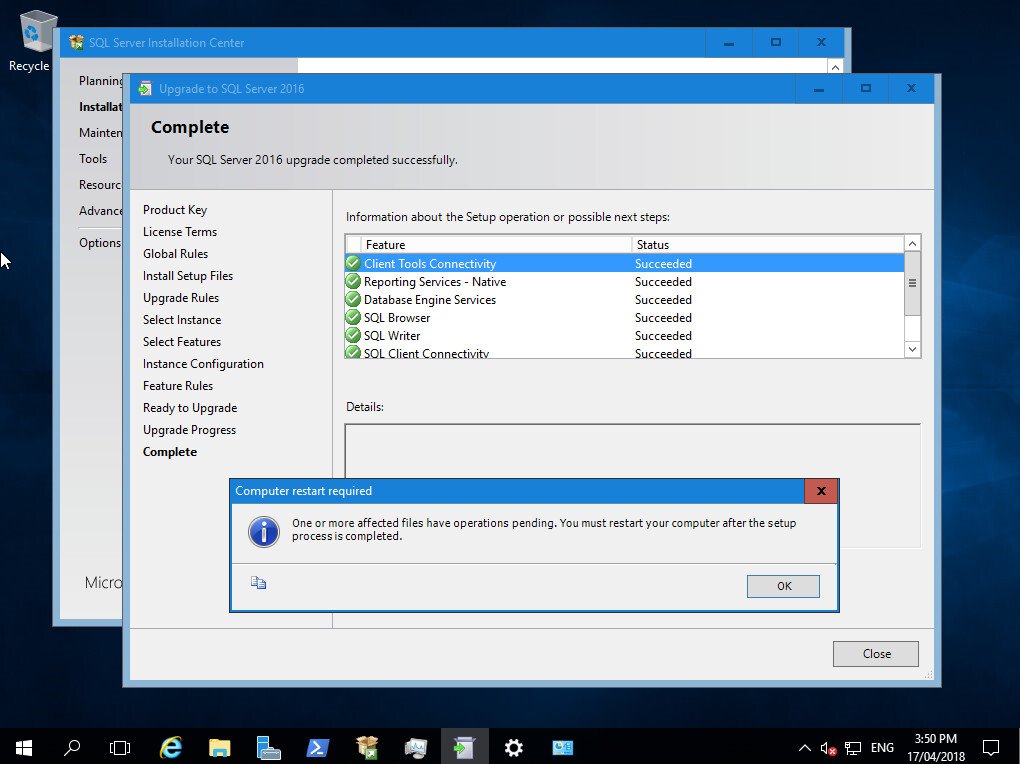Click Close on the upgrade wizard
This screenshot has height=764, width=1020.
coord(875,653)
